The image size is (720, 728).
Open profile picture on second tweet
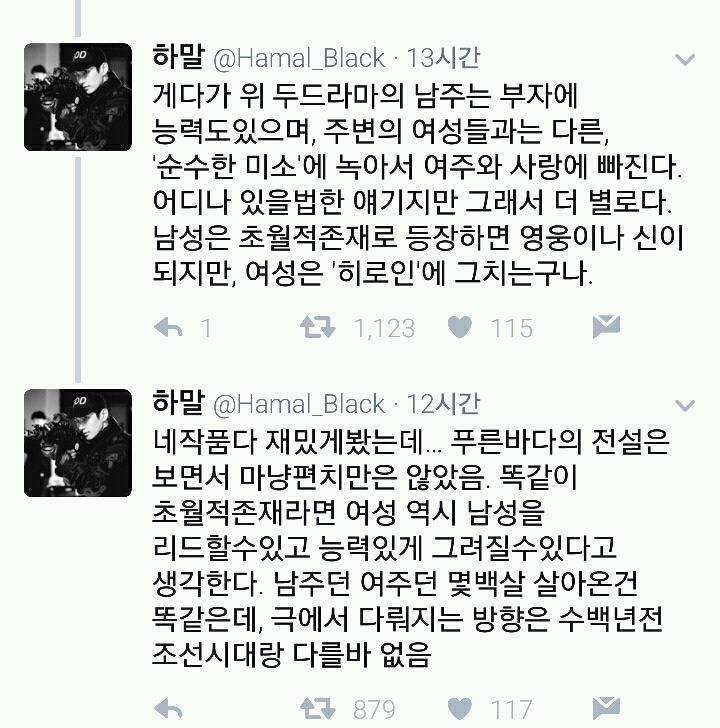click(x=78, y=443)
